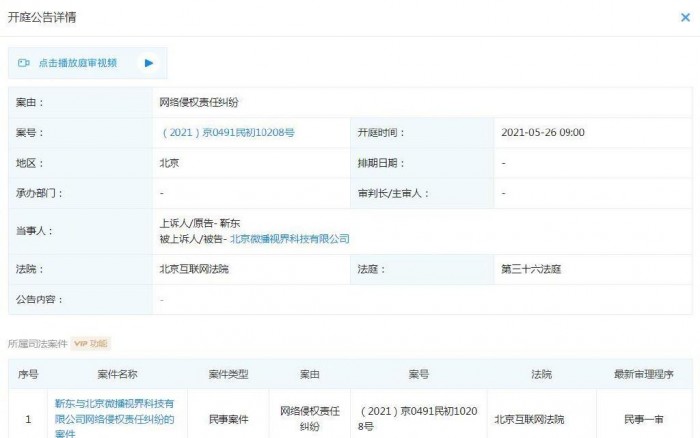Click the 最新审理程序 column header
The width and height of the screenshot is (700, 438).
pos(644,374)
